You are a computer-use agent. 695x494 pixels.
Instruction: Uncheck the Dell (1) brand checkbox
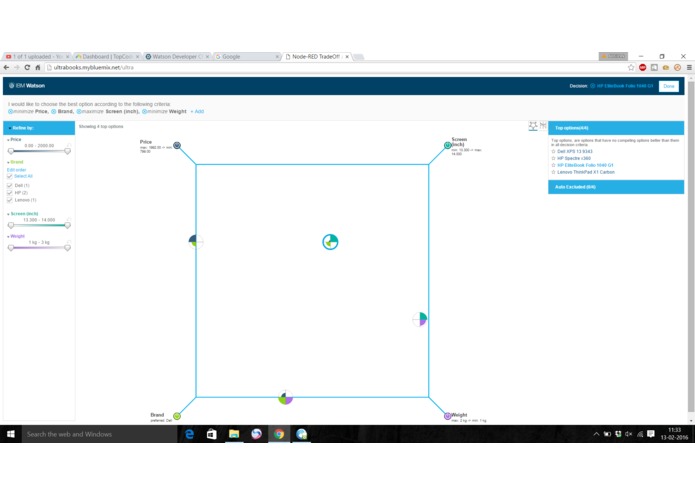click(10, 186)
